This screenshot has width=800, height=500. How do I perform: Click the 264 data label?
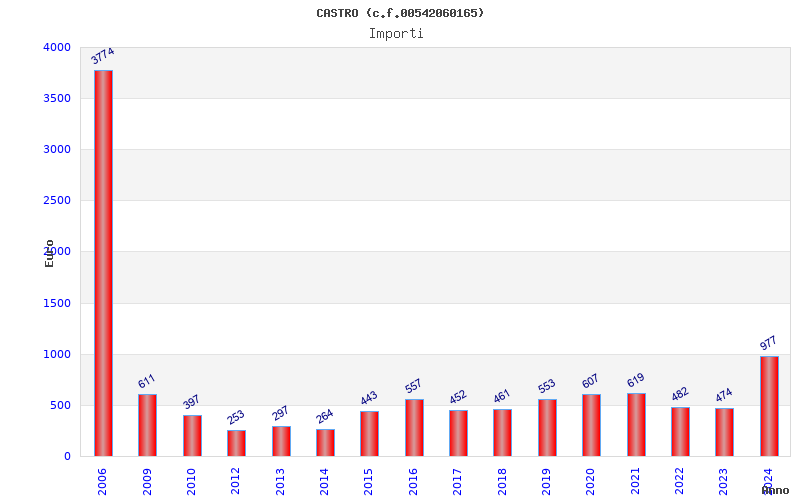click(x=324, y=416)
